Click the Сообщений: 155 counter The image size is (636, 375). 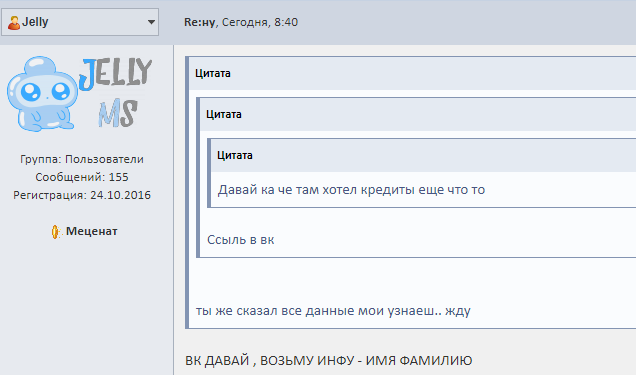[x=82, y=177]
